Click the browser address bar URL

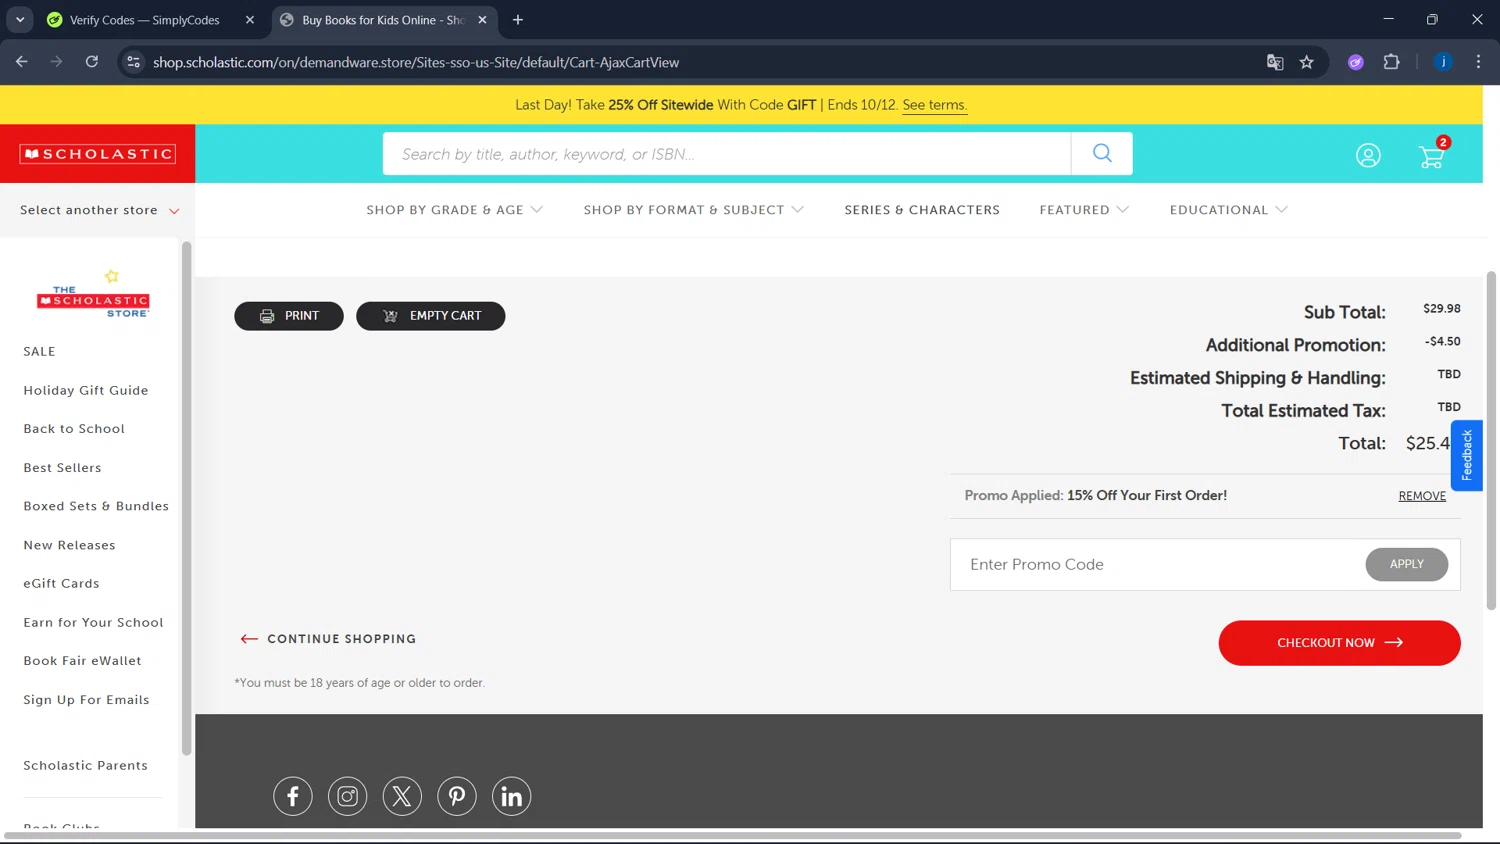(x=416, y=62)
